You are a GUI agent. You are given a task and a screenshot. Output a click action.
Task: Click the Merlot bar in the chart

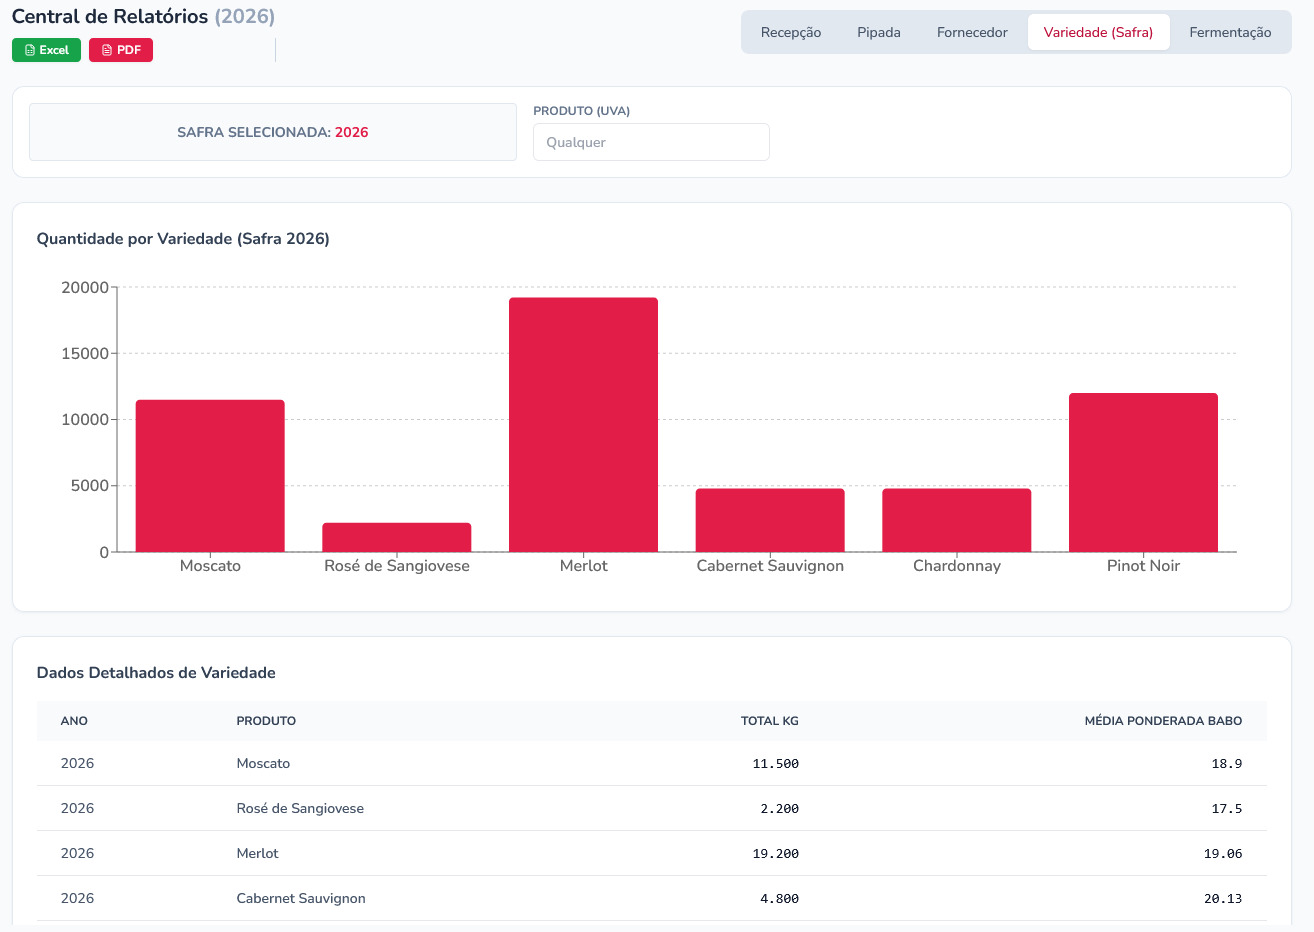click(583, 425)
